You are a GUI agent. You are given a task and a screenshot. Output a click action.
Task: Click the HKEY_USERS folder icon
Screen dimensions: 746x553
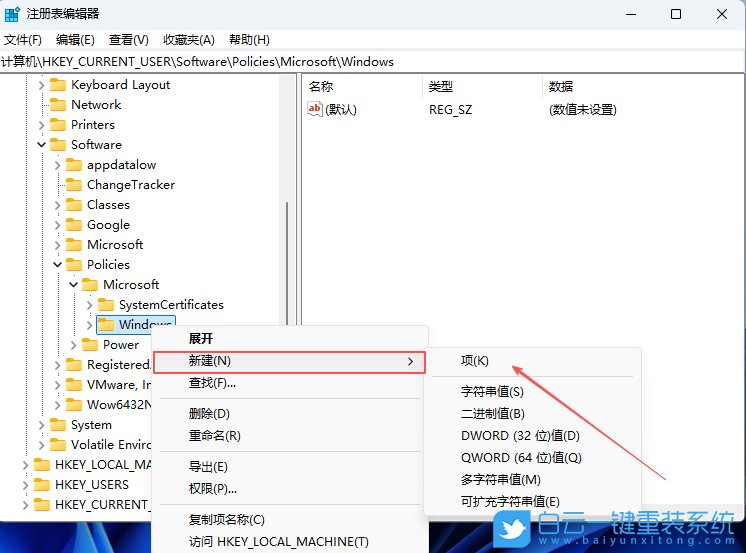point(42,484)
